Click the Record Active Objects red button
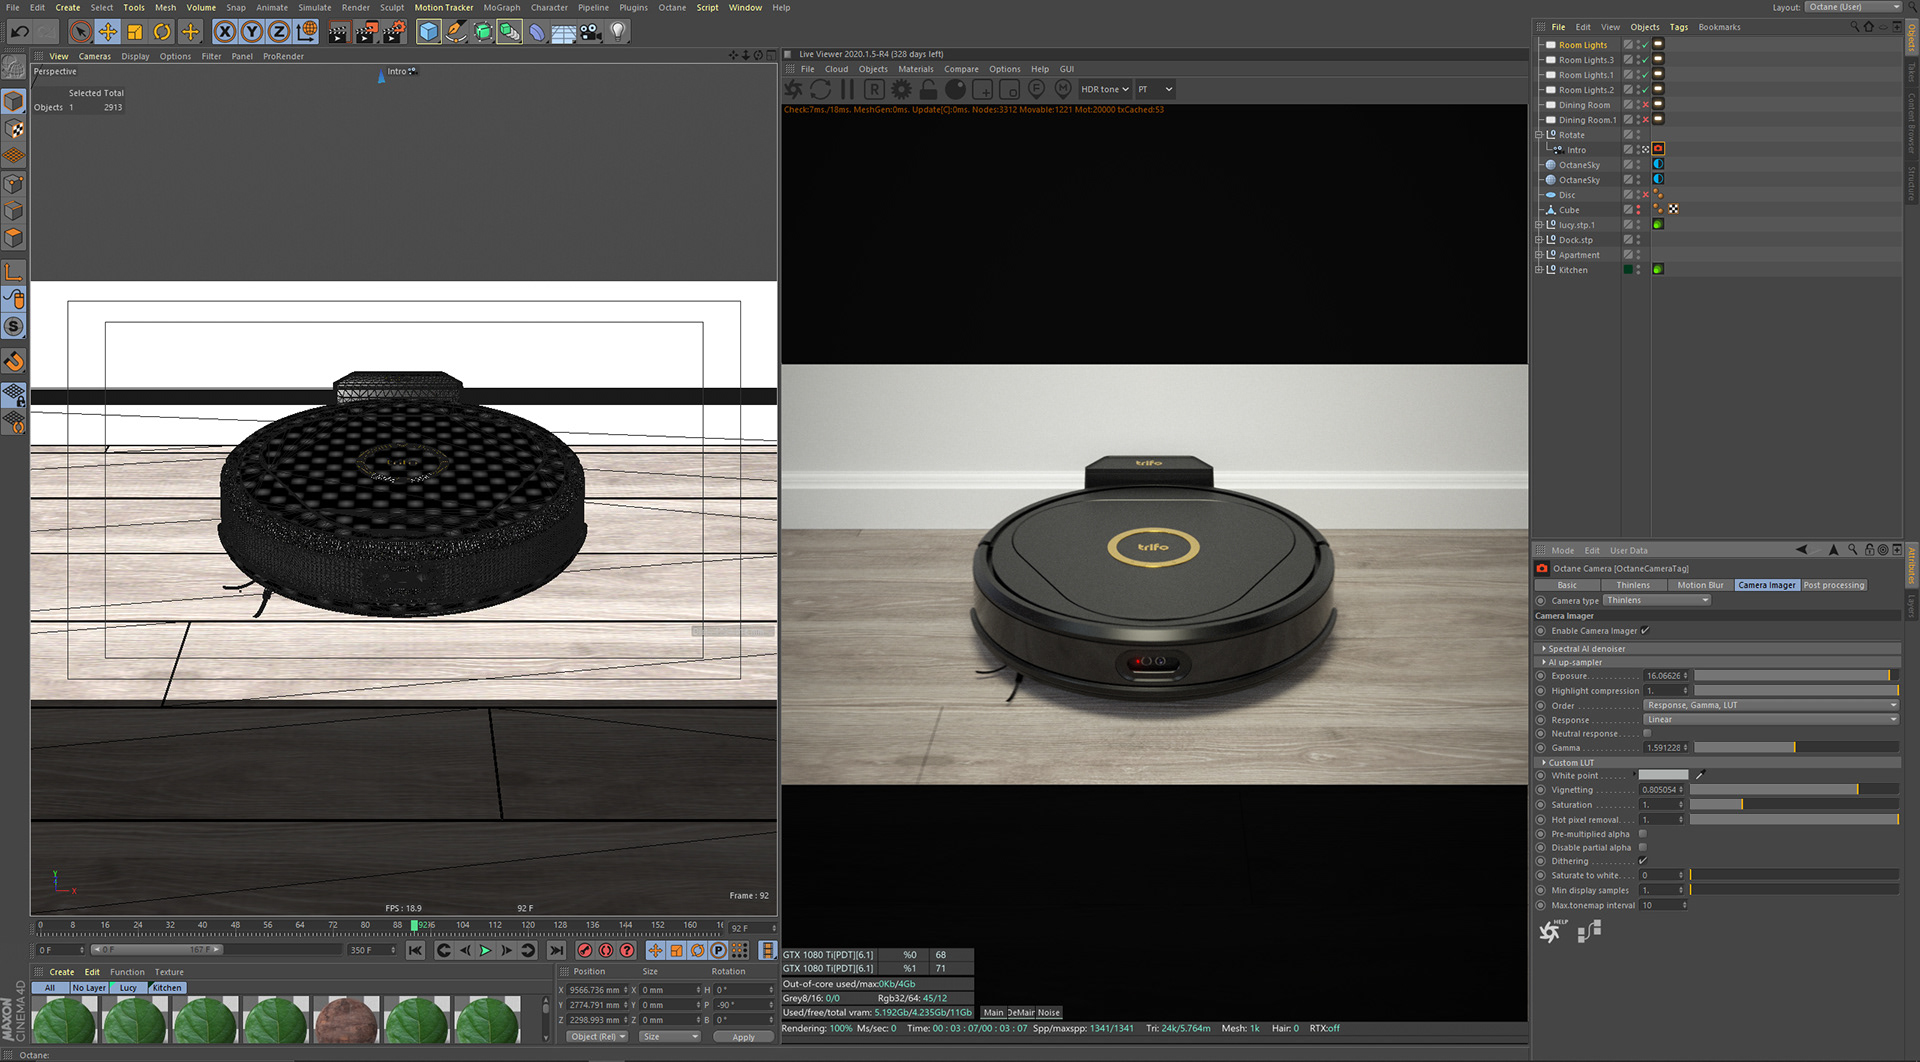The height and width of the screenshot is (1062, 1920). pos(585,951)
